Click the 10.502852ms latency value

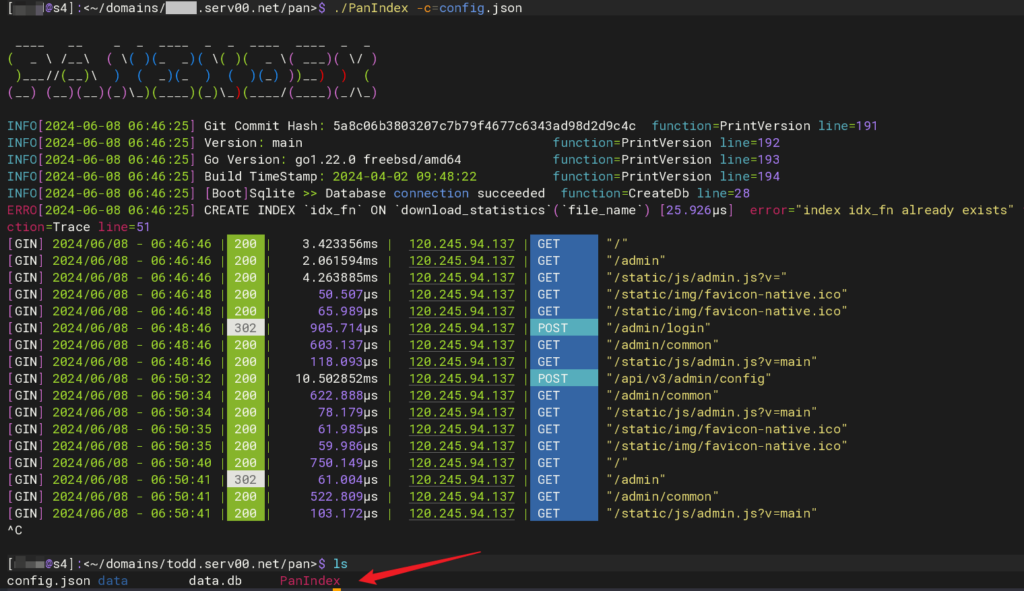tap(337, 378)
